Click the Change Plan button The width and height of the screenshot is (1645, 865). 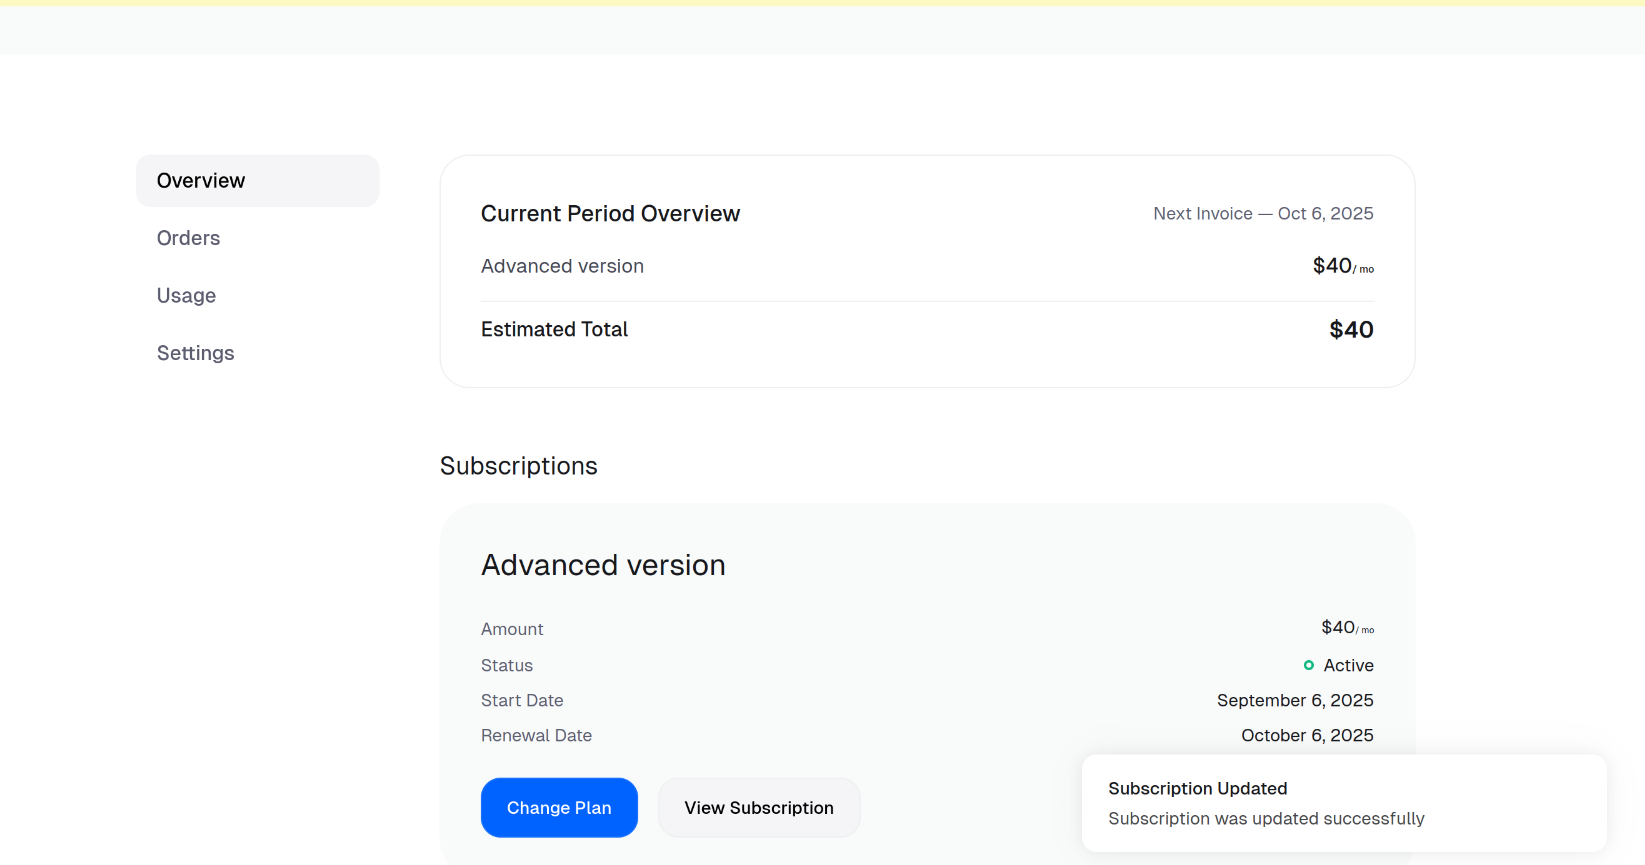(559, 808)
